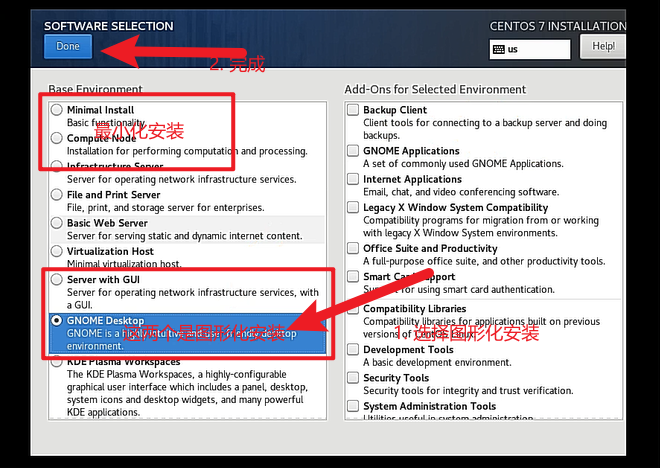The height and width of the screenshot is (468, 660).
Task: Click 'Server for operating network infrastructure services.' text
Action: point(181,180)
